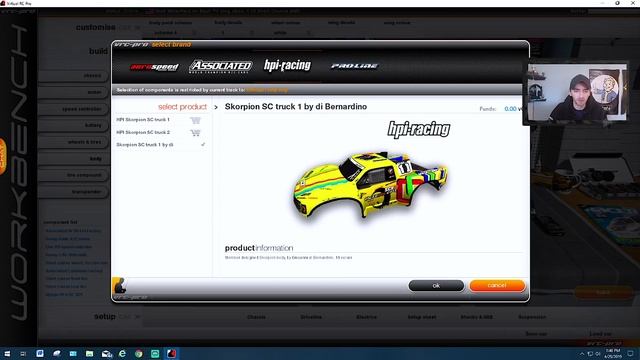
Task: Collapse the setup section arrow
Action: pos(138,317)
